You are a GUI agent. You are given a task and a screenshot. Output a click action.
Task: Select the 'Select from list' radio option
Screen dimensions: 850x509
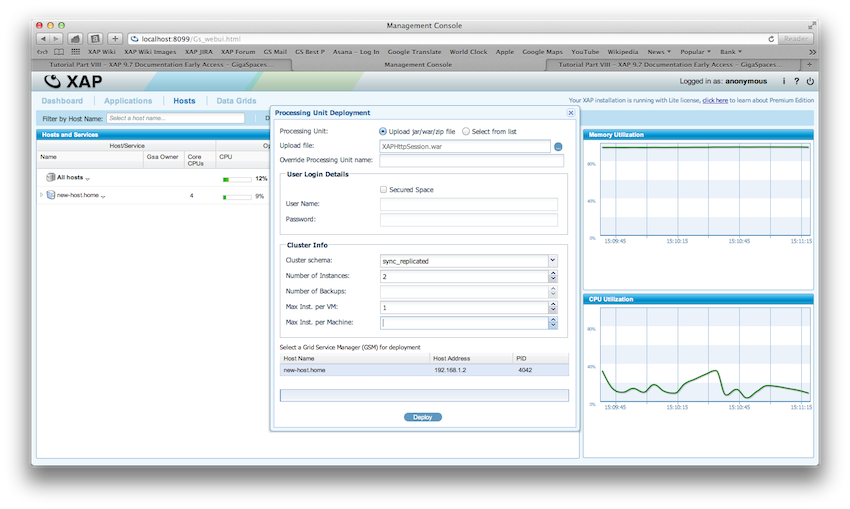click(466, 132)
